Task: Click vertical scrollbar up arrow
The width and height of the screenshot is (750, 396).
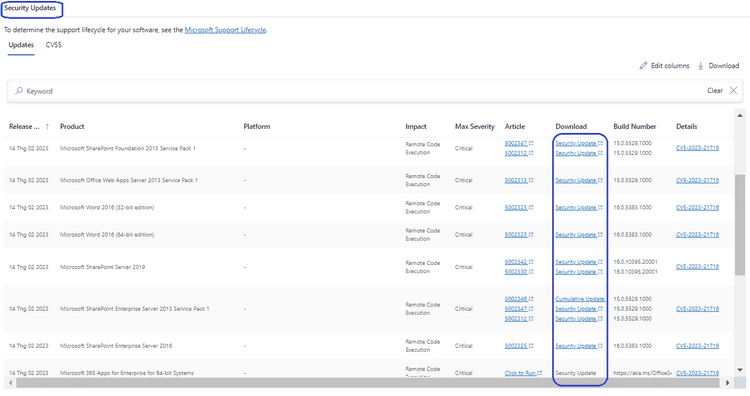Action: point(740,115)
